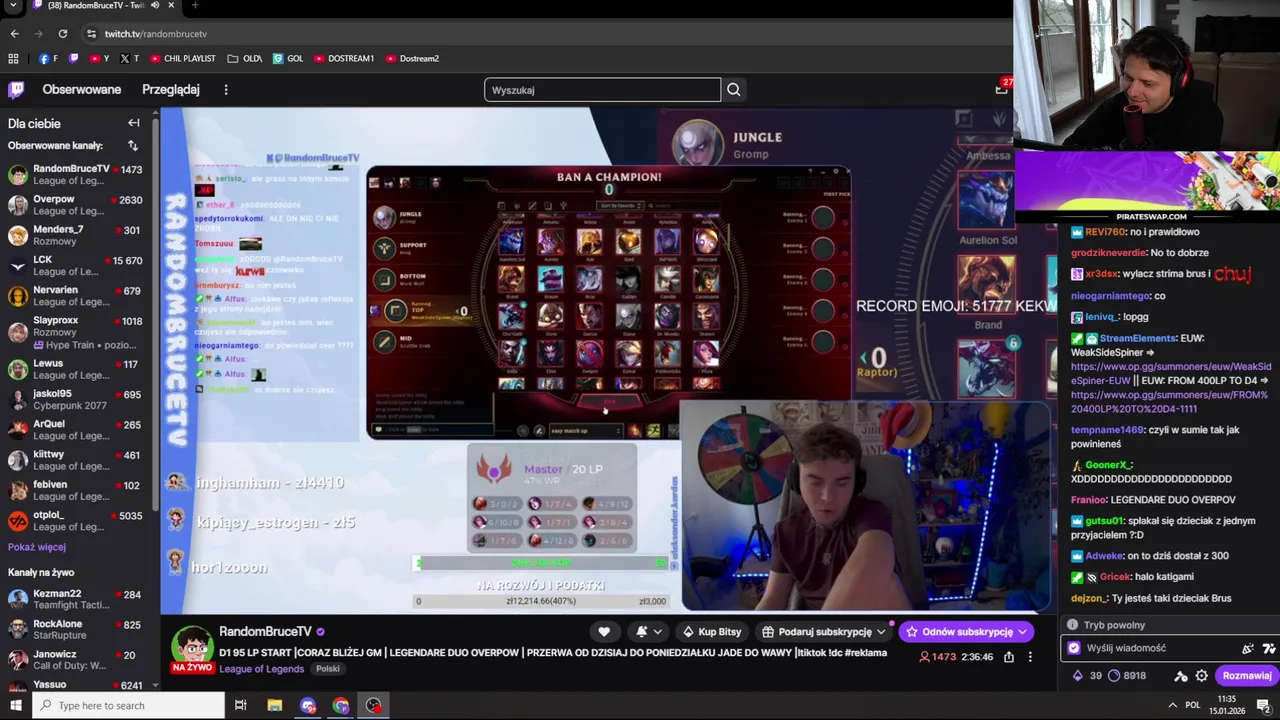Open the X (Twitter) T bookmark
This screenshot has width=1280, height=720.
tap(130, 58)
